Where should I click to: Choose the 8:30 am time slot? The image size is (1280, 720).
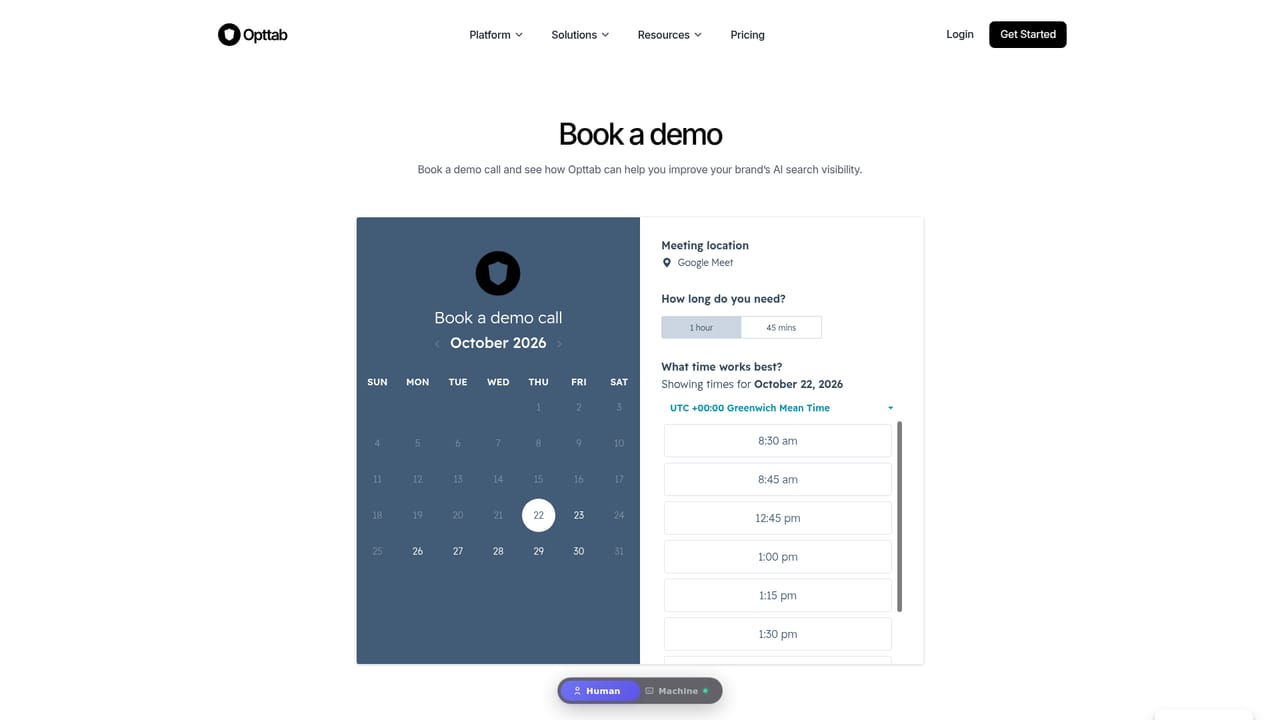(777, 441)
